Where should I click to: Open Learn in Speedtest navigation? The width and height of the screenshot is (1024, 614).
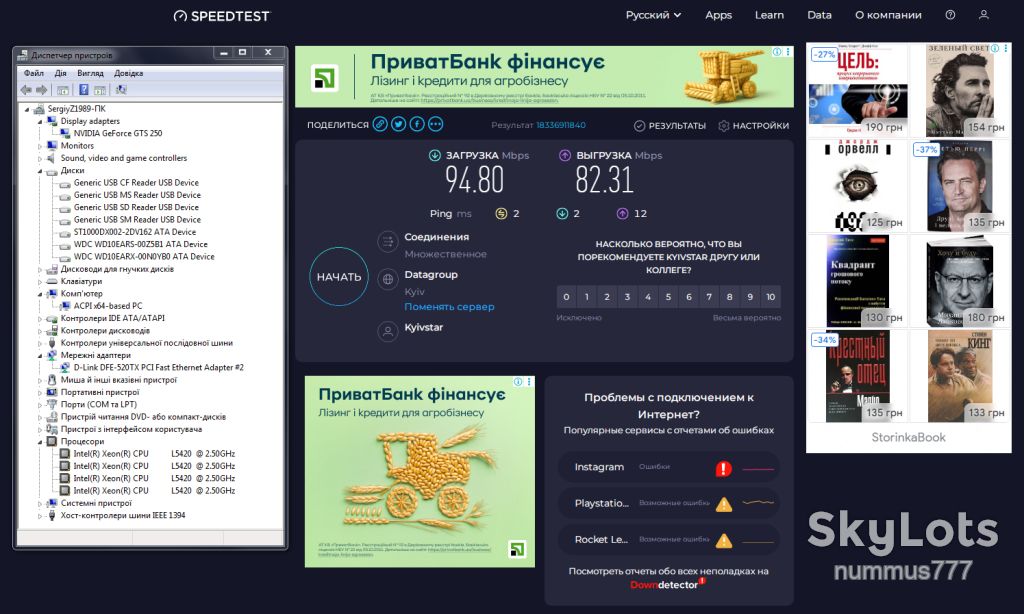pos(769,15)
